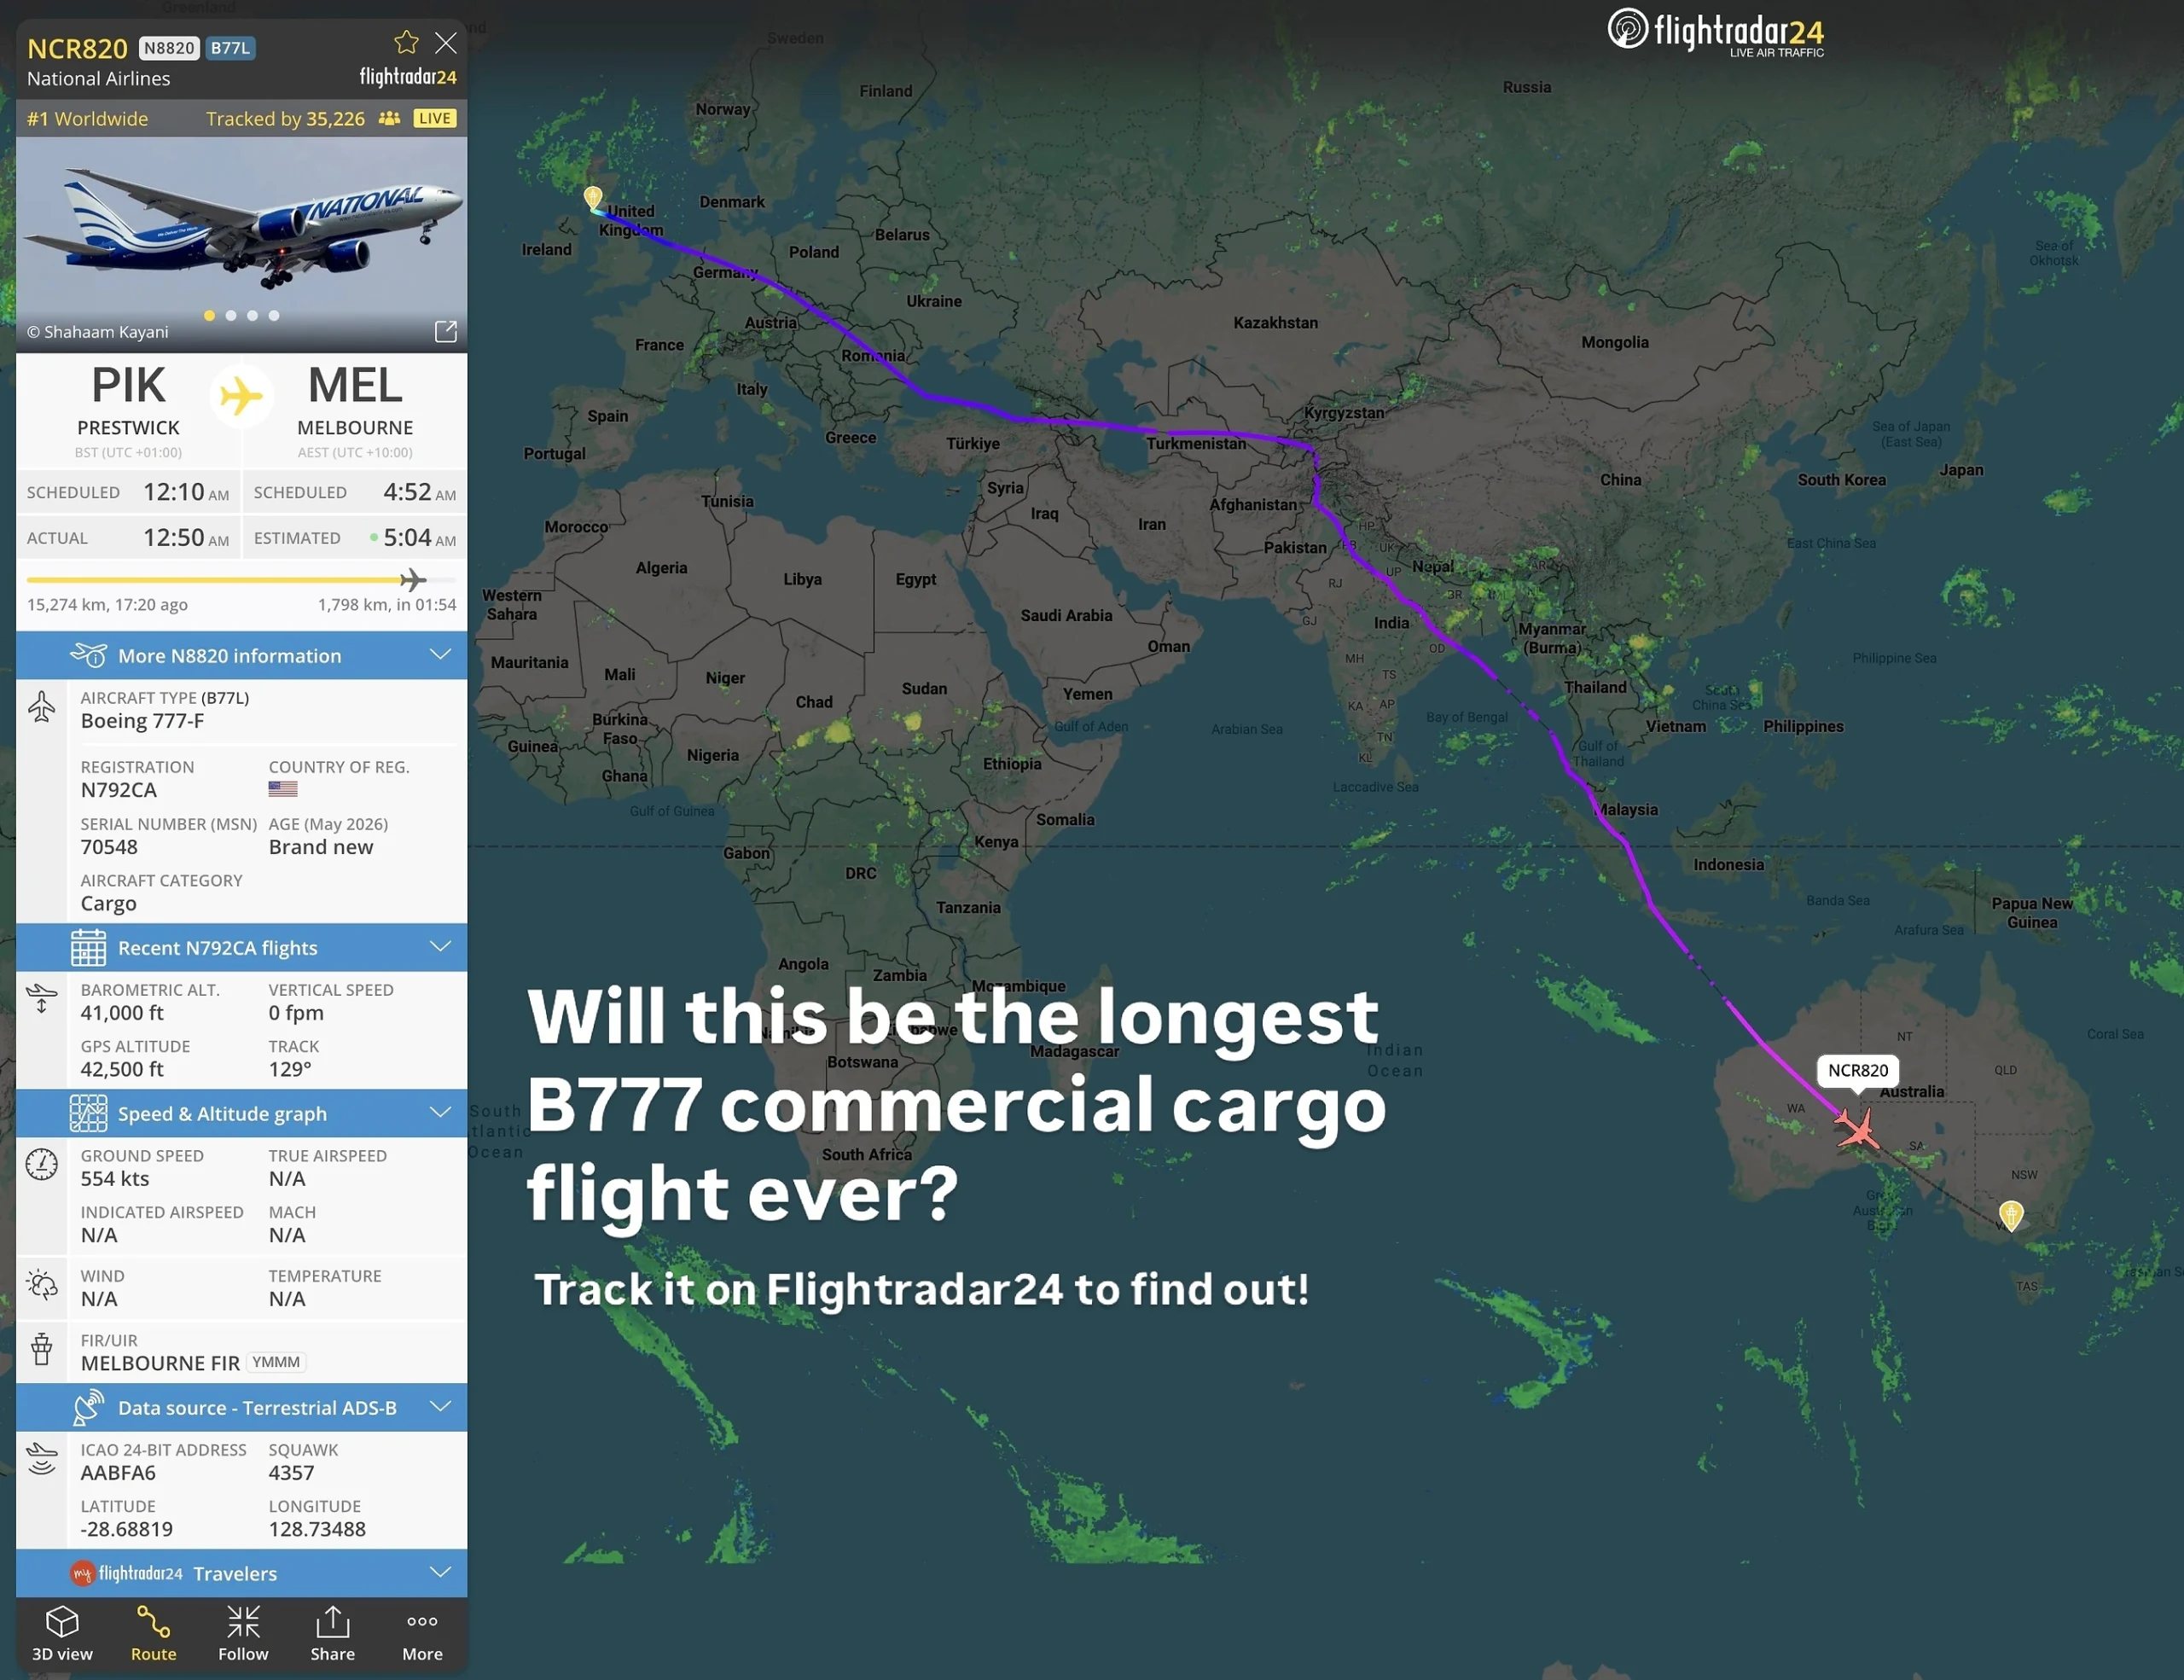The height and width of the screenshot is (1680, 2184).
Task: Click the wind weather icon
Action: pos(41,1284)
